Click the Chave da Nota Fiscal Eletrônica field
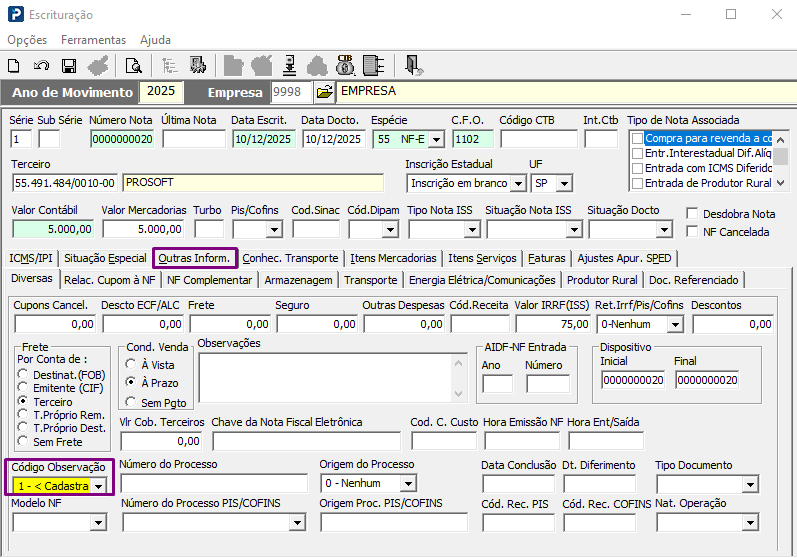797x558 pixels. pos(305,441)
